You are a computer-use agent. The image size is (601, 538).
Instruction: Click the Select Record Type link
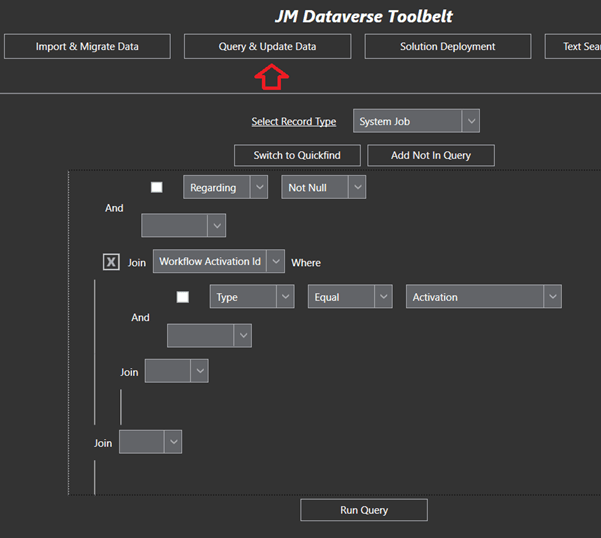tap(293, 122)
